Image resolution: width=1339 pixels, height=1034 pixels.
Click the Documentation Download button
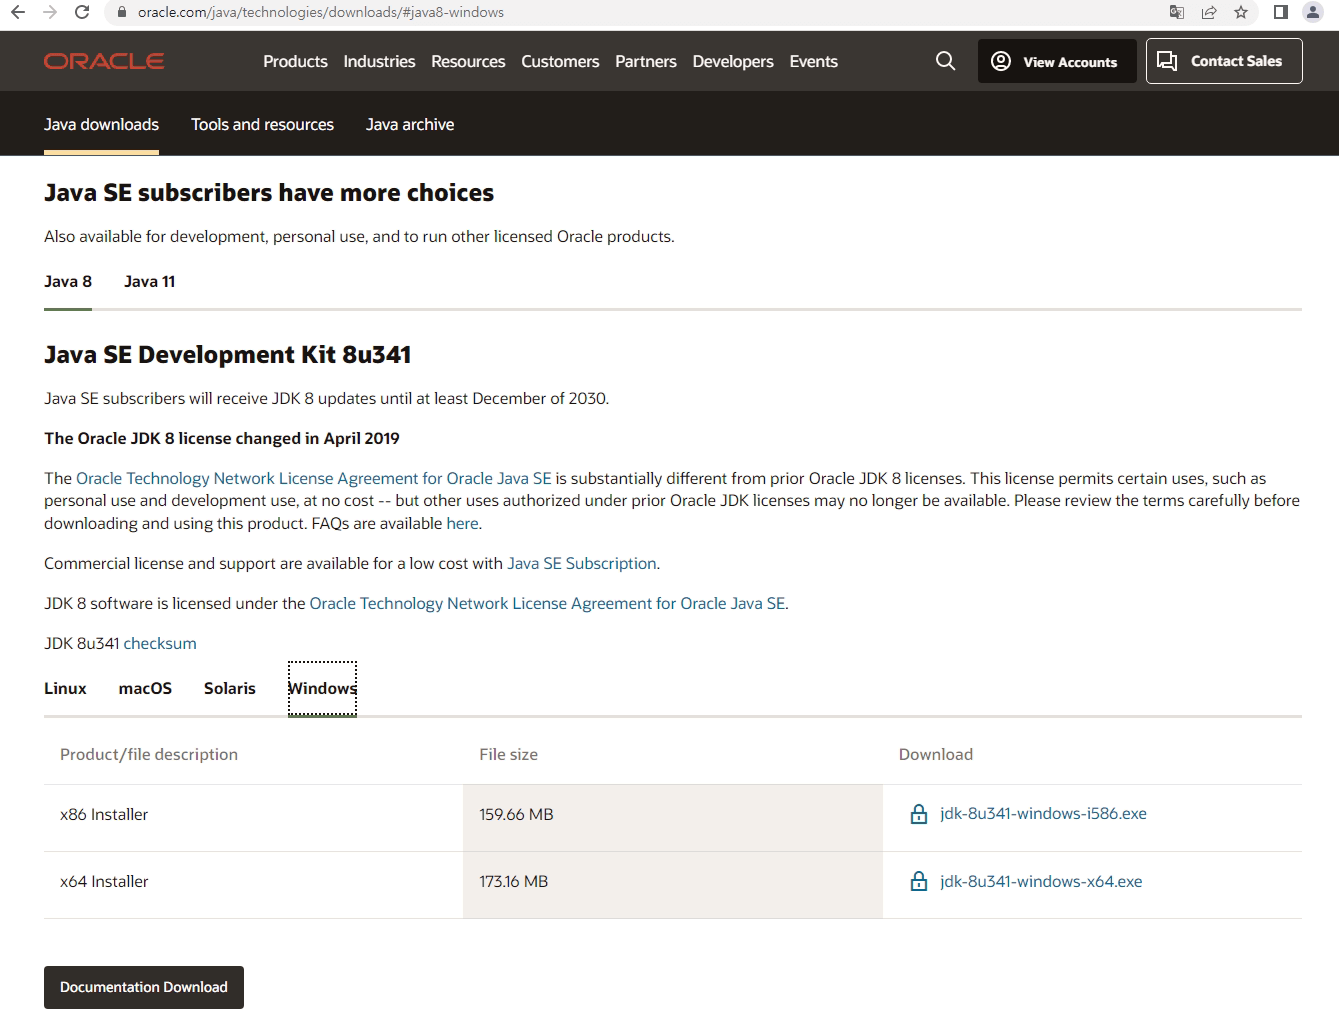coord(144,987)
